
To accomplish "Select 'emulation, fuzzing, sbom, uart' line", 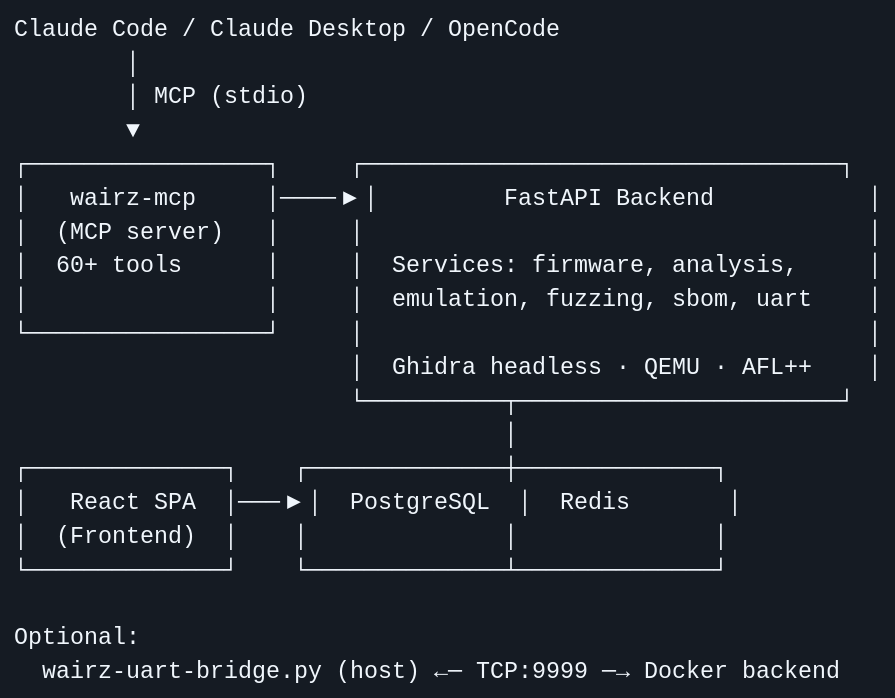I will point(601,298).
